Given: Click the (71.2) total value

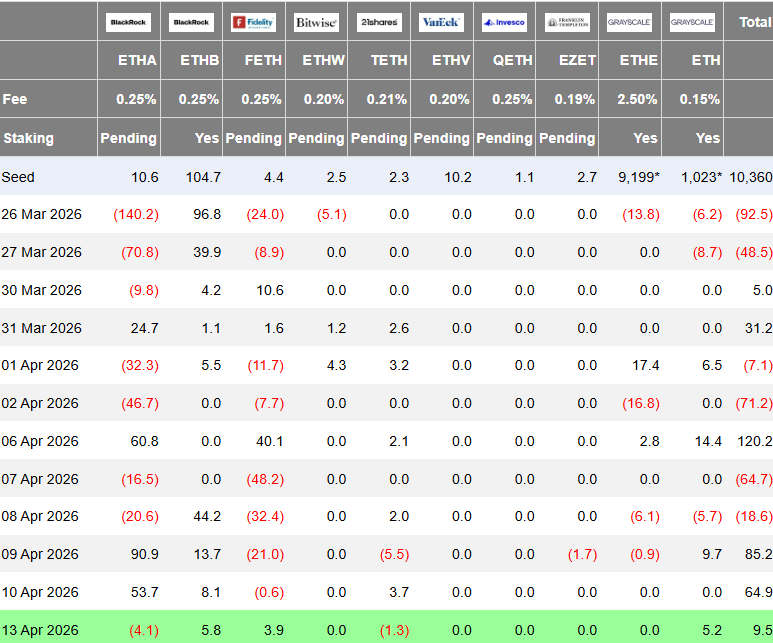Looking at the screenshot, I should click(x=754, y=403).
